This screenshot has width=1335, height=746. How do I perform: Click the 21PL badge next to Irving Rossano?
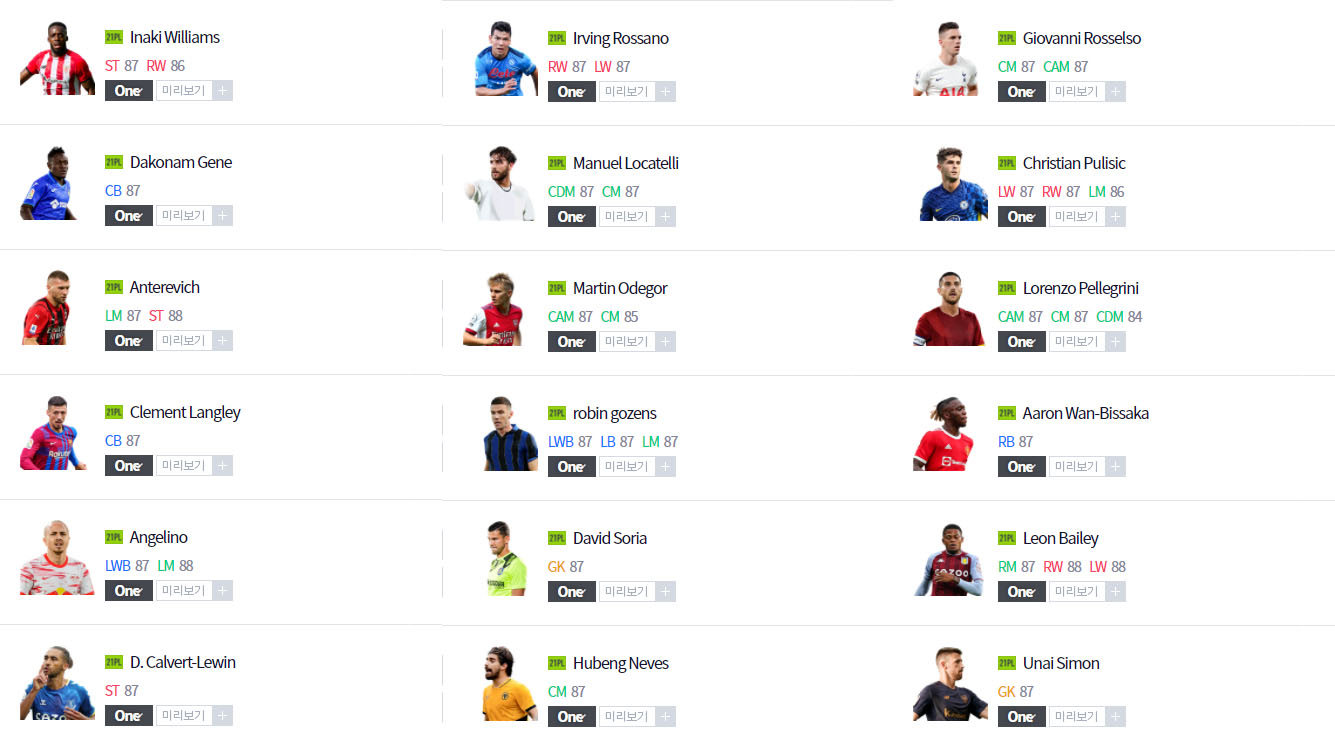[x=557, y=38]
